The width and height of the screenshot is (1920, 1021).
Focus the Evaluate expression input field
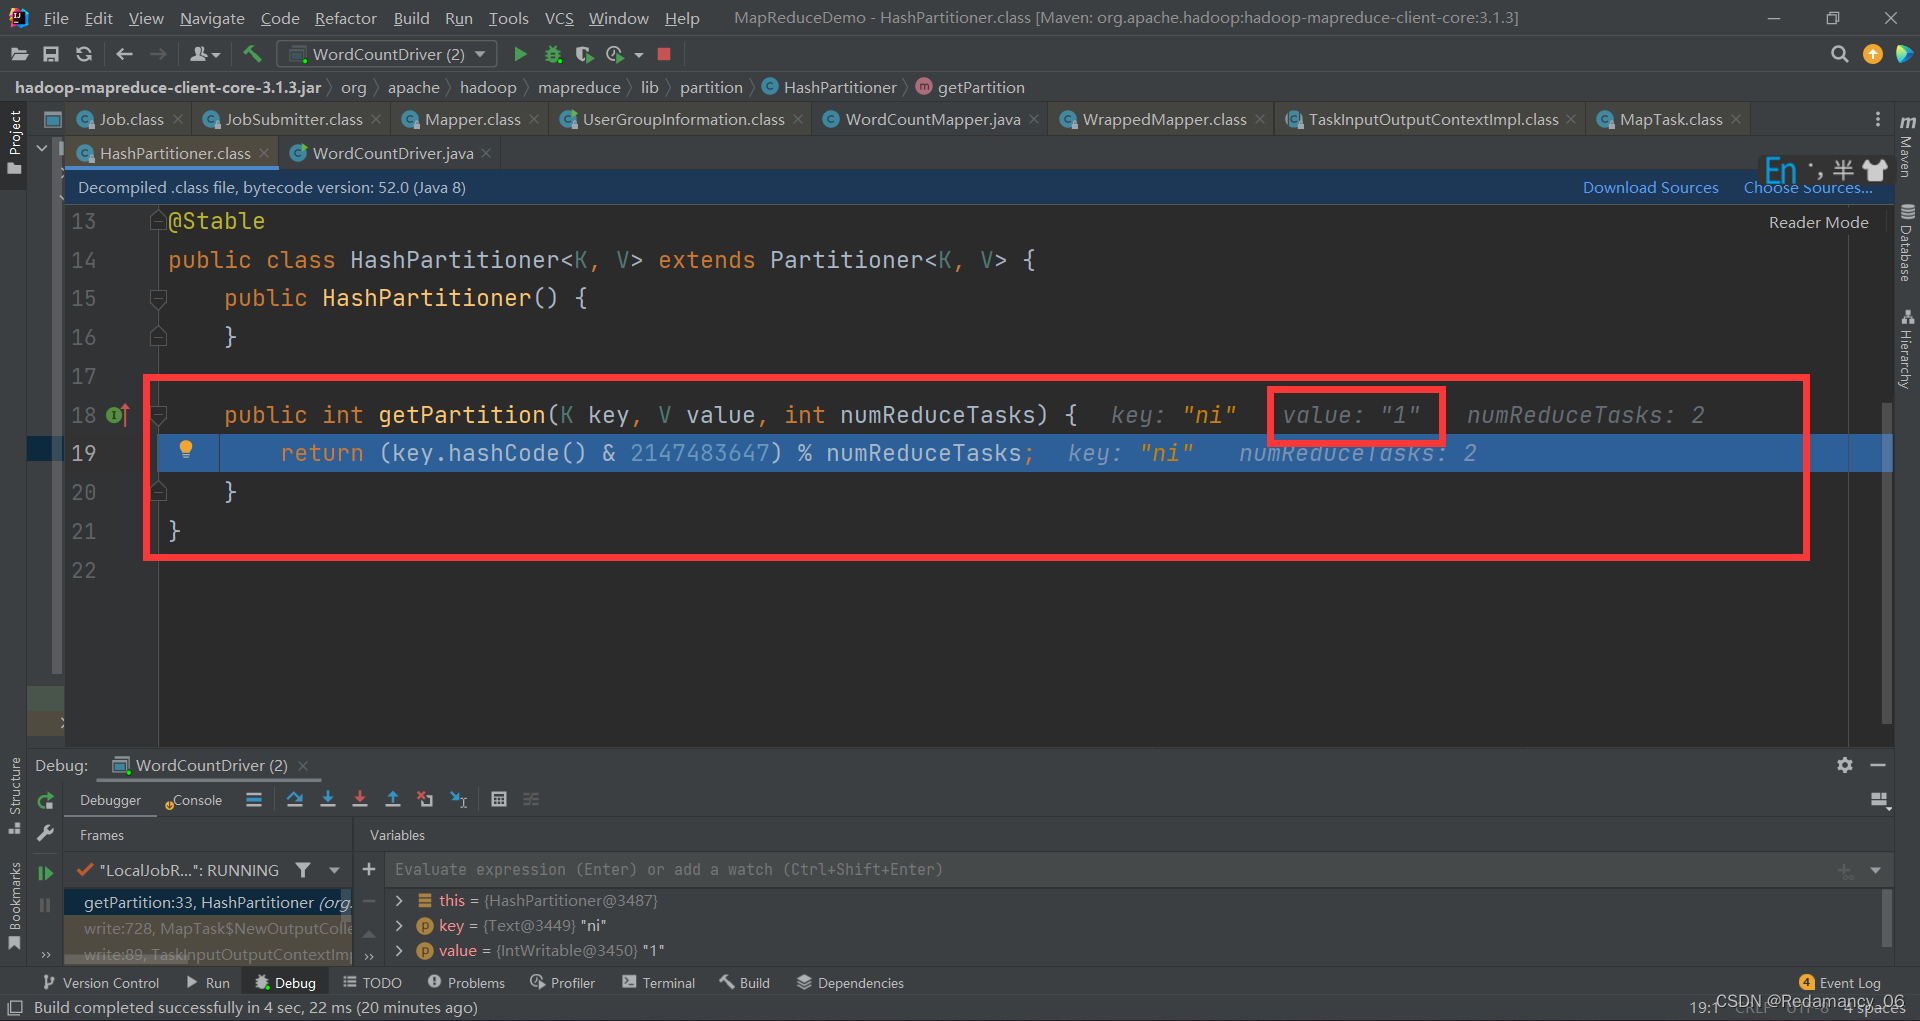[x=1110, y=870]
